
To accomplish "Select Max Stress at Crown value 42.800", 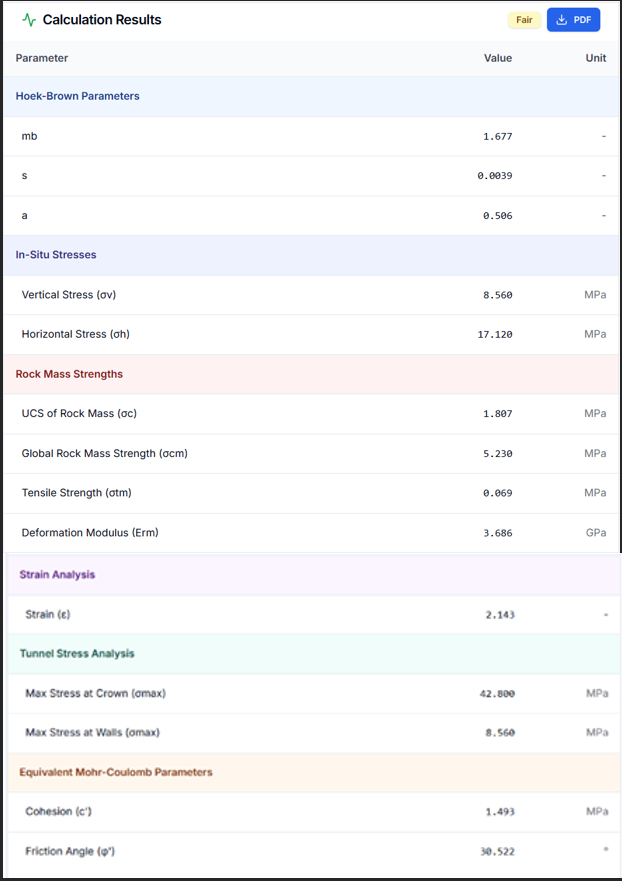I will coord(497,693).
